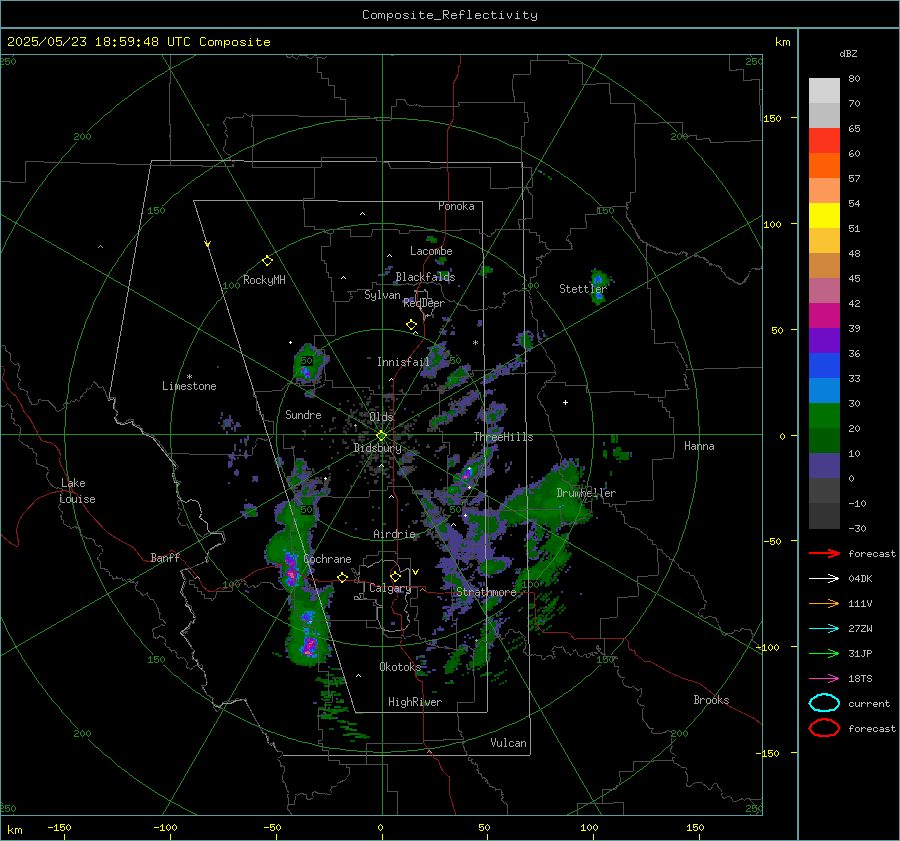Click the 04DK legend label
The width and height of the screenshot is (900, 841).
pyautogui.click(x=860, y=579)
